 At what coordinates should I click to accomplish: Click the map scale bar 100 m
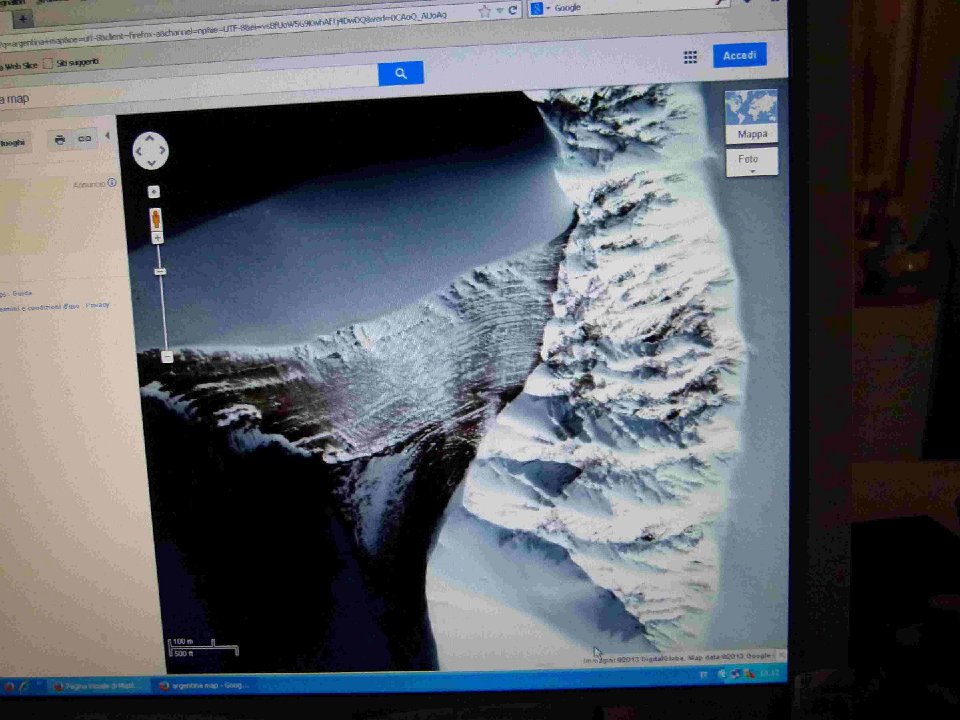coord(203,647)
